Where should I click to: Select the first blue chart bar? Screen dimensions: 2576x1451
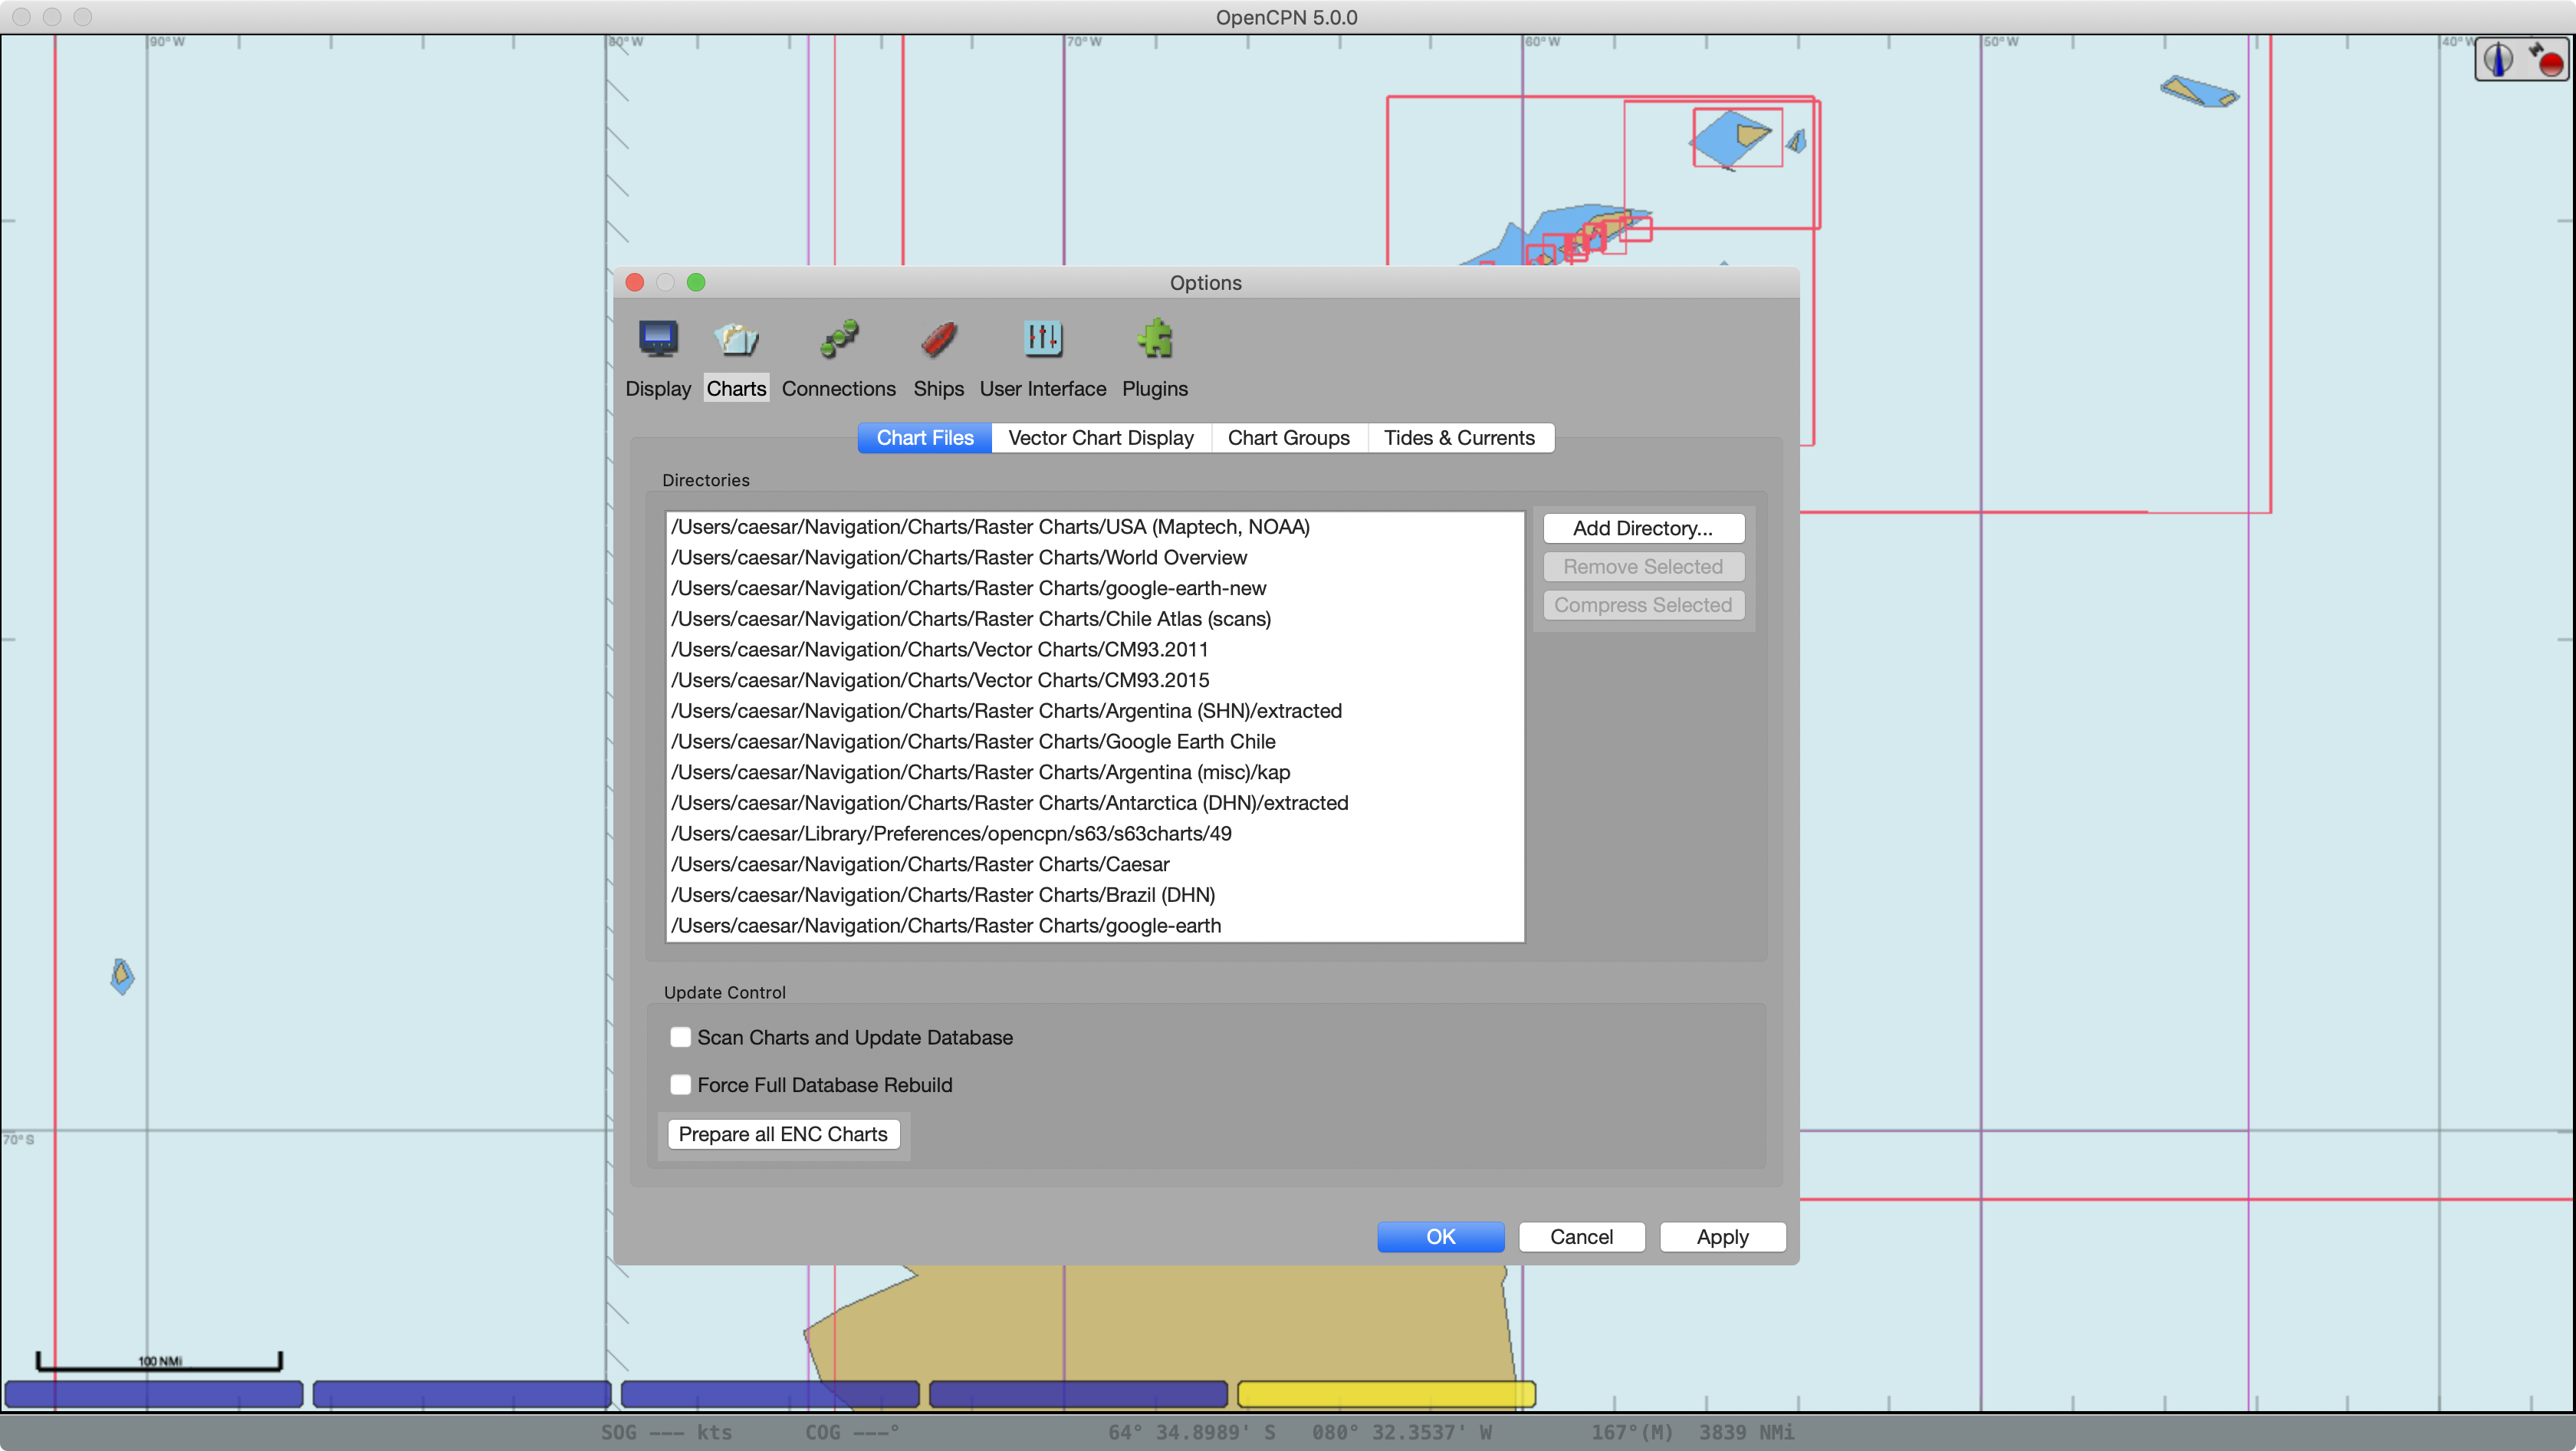coord(154,1394)
